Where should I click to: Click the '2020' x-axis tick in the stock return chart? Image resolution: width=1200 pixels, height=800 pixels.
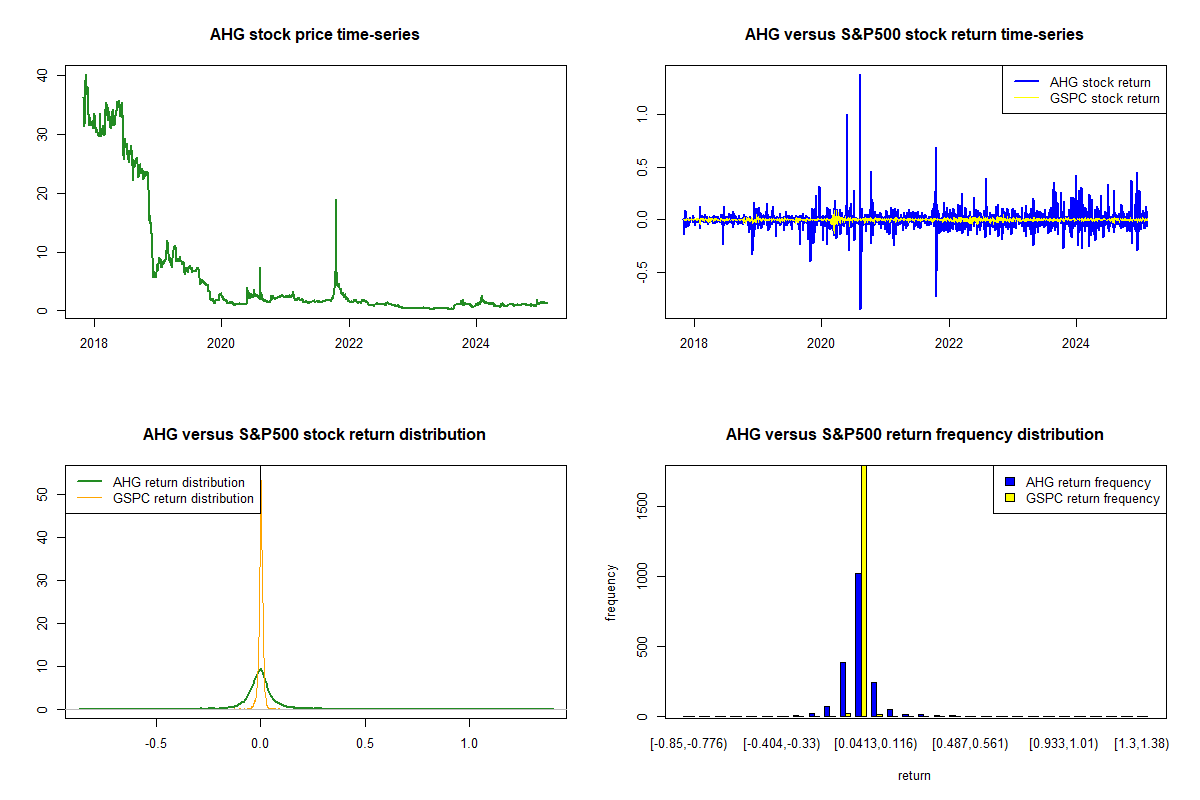[x=821, y=344]
